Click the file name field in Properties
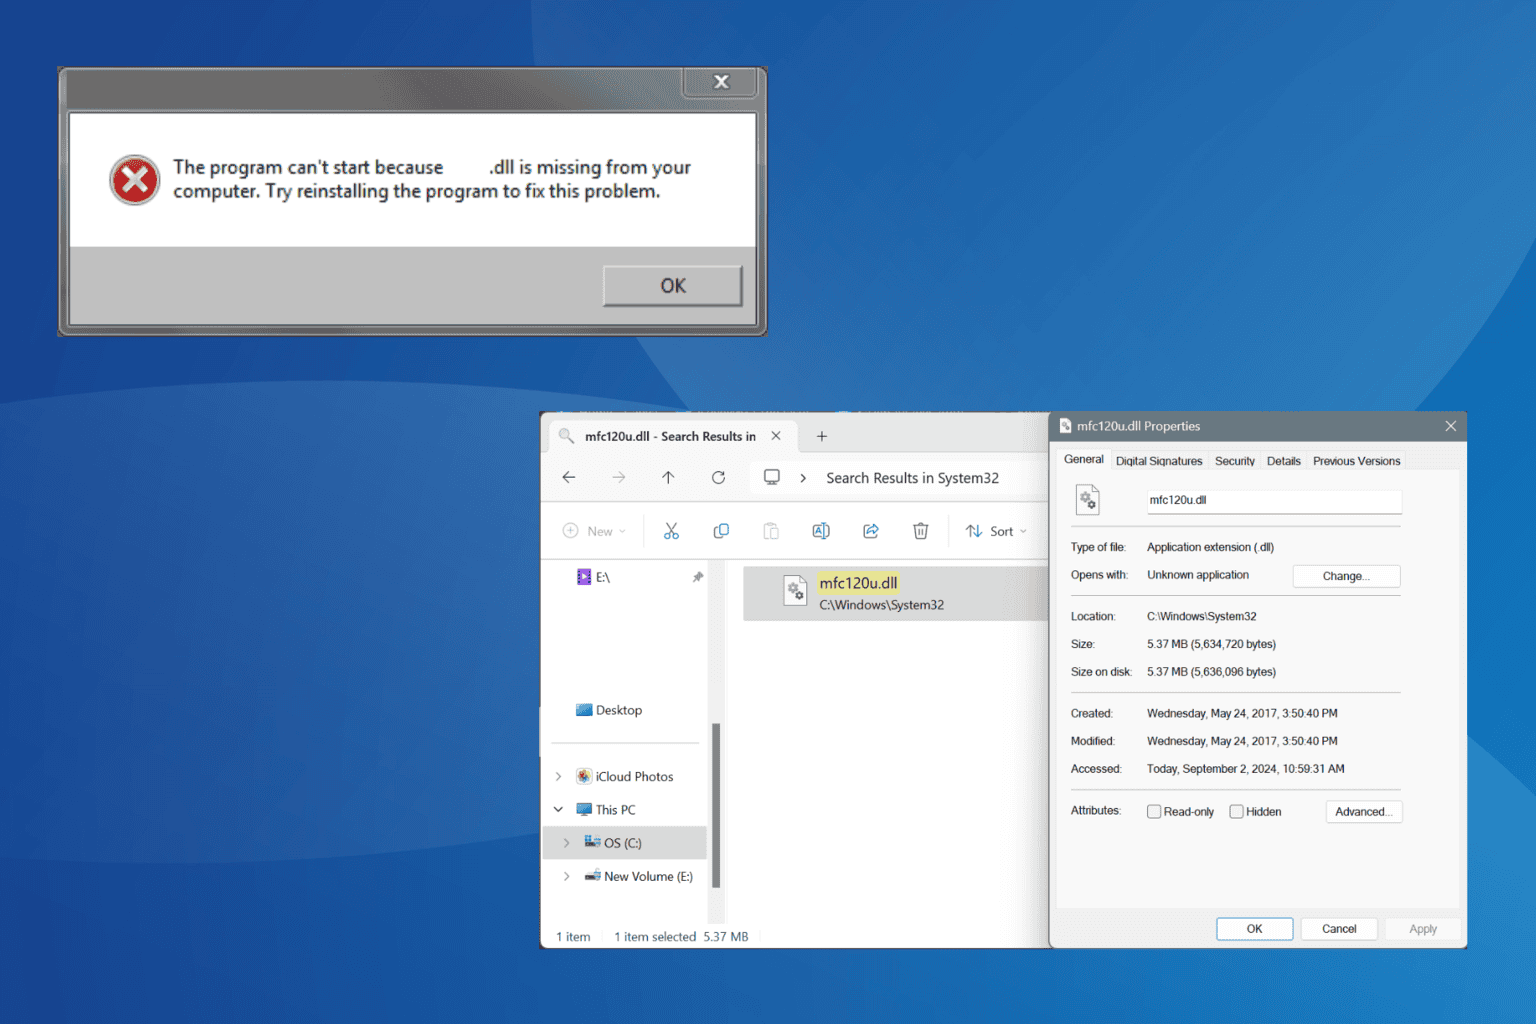The height and width of the screenshot is (1024, 1536). 1274,500
